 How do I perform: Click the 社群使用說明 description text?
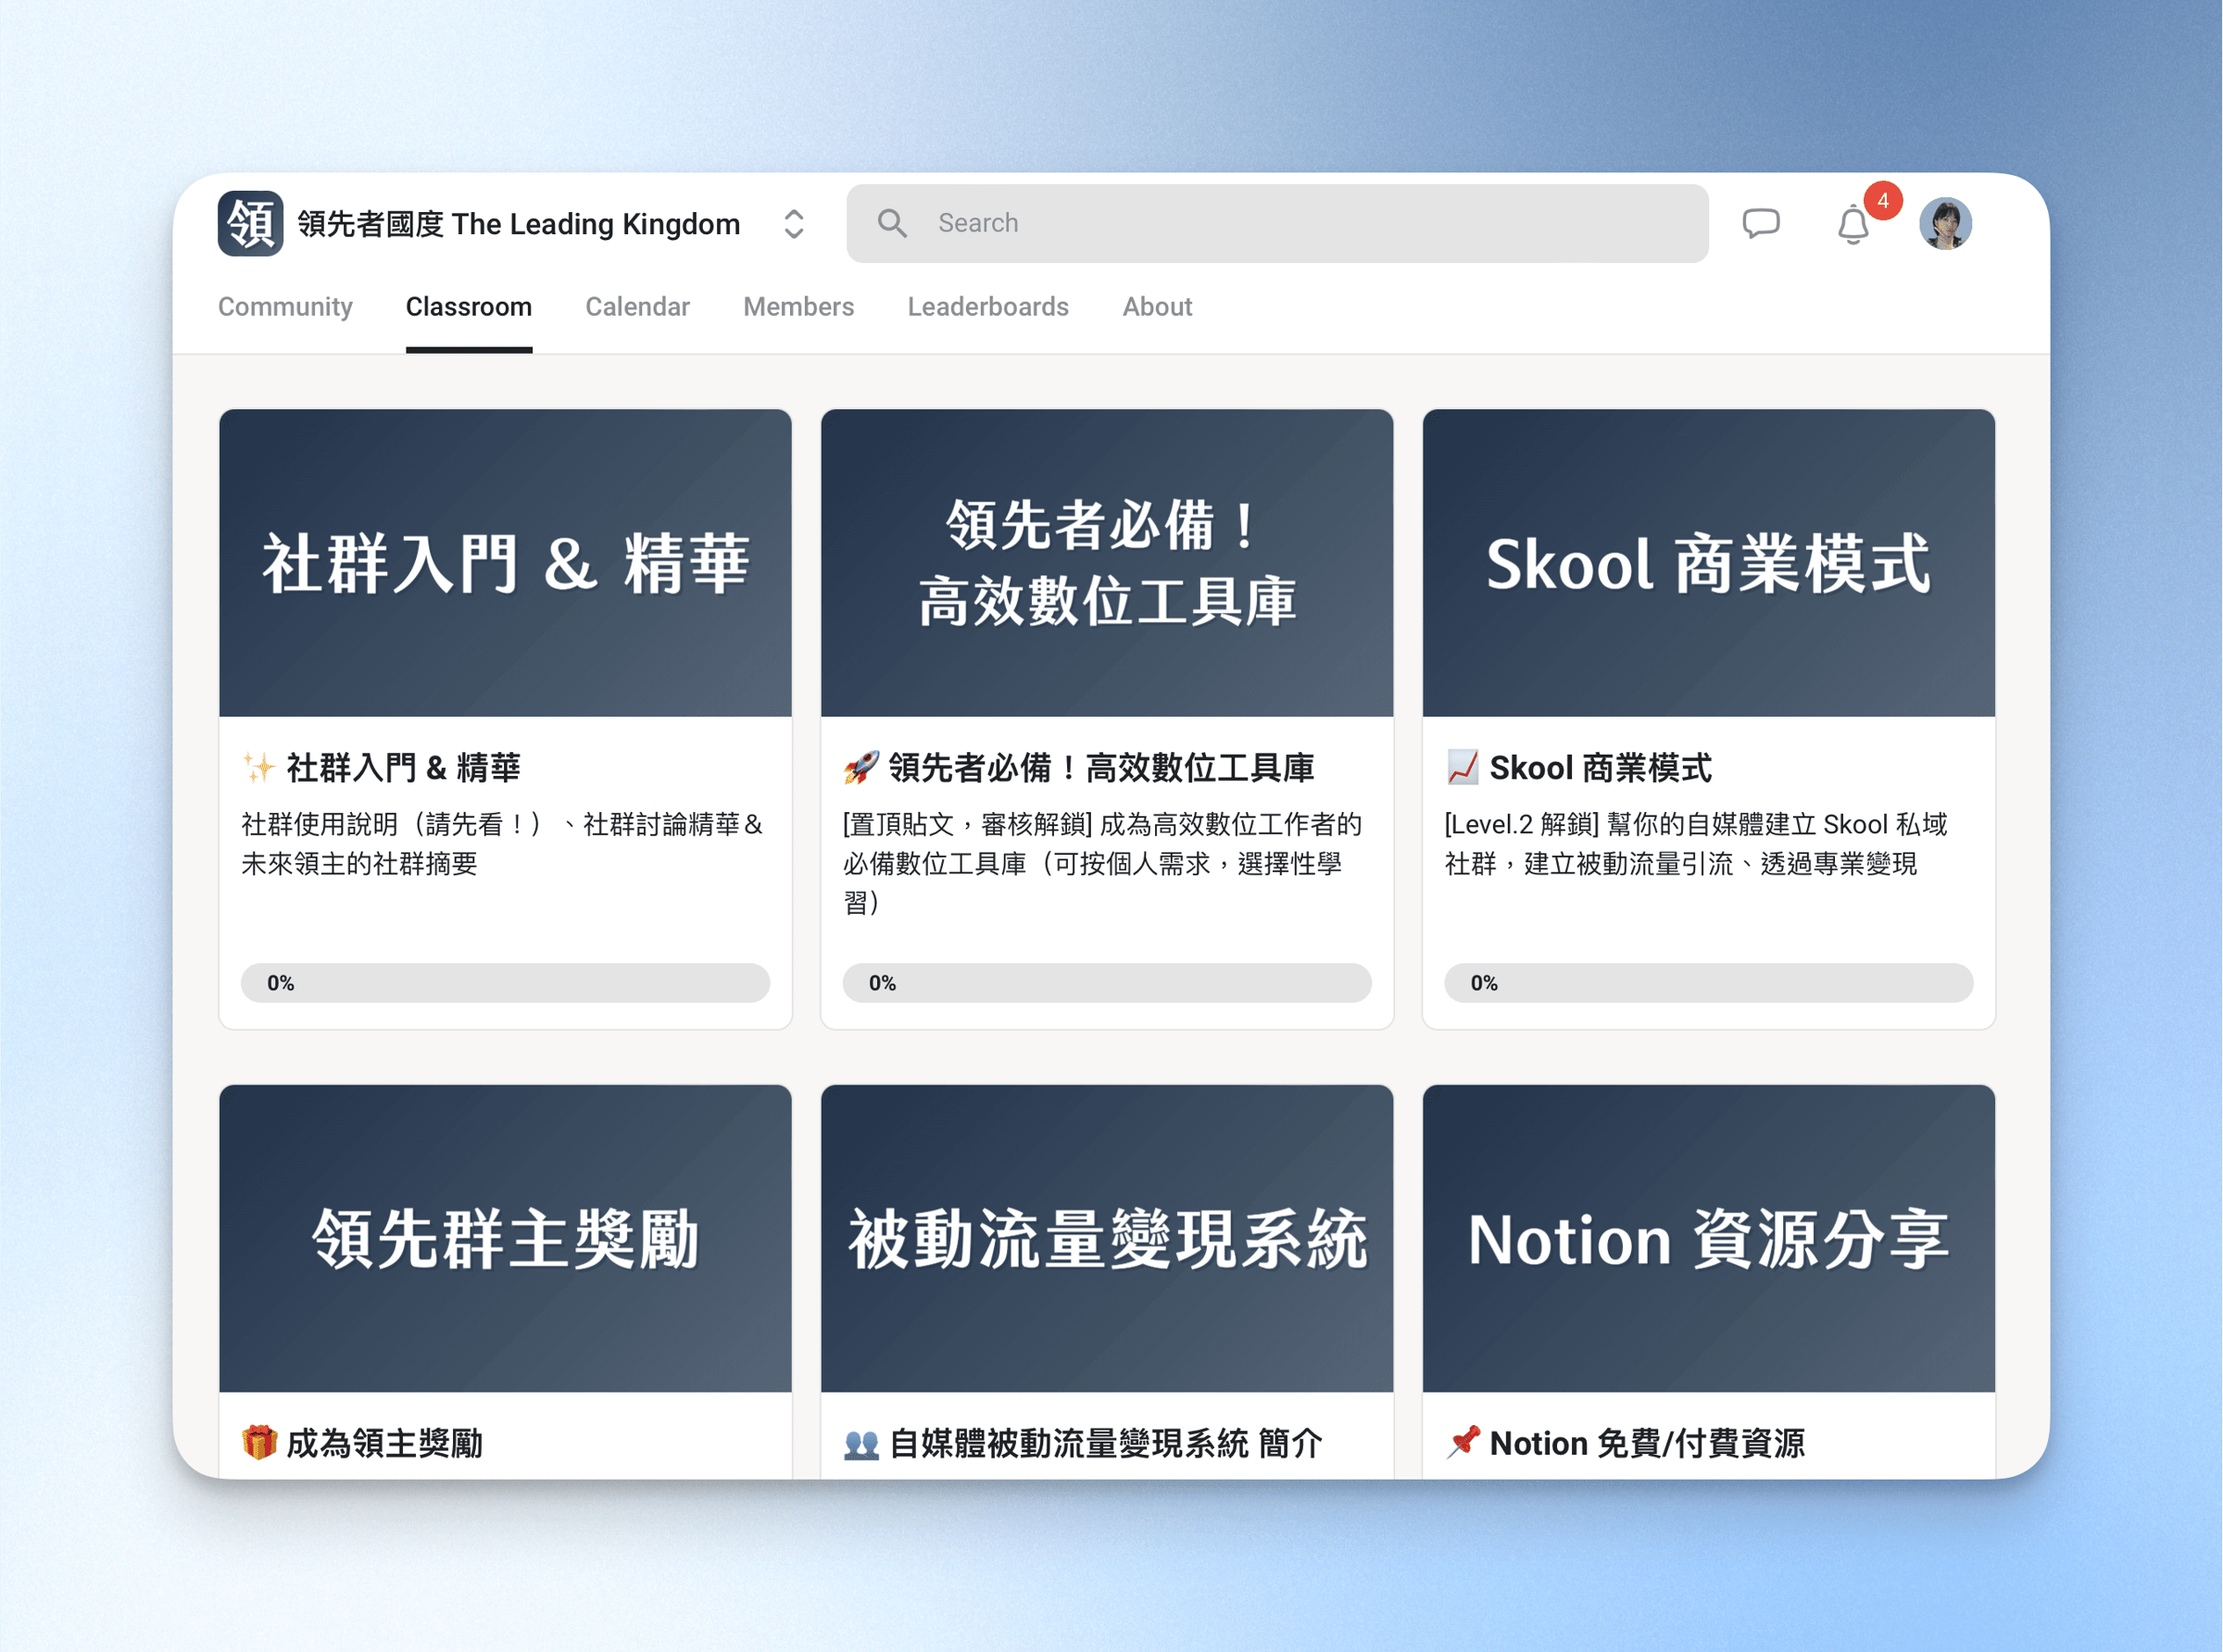click(502, 843)
